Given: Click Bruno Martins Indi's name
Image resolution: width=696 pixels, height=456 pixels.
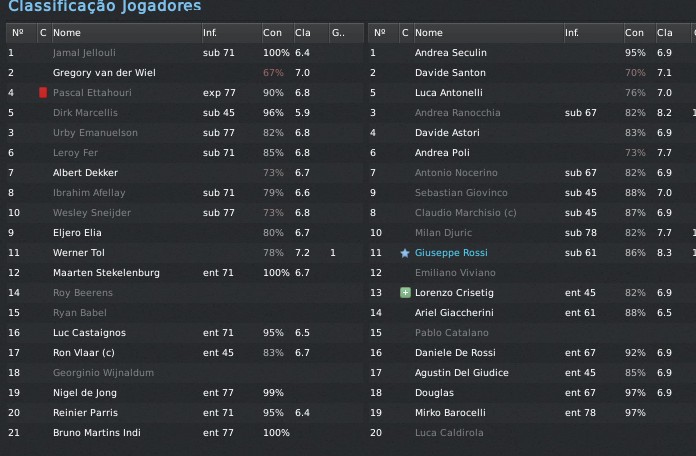Looking at the screenshot, I should pos(96,433).
